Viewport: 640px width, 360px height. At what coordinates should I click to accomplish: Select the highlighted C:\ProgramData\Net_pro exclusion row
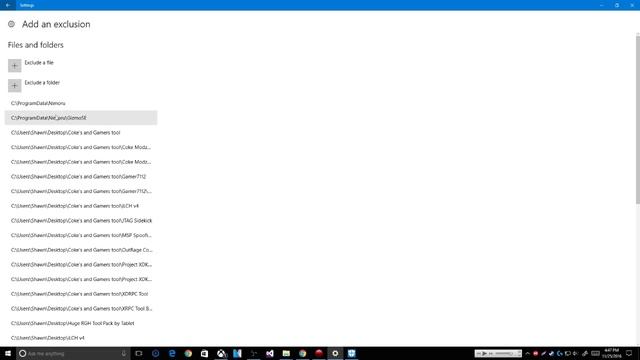pyautogui.click(x=81, y=118)
